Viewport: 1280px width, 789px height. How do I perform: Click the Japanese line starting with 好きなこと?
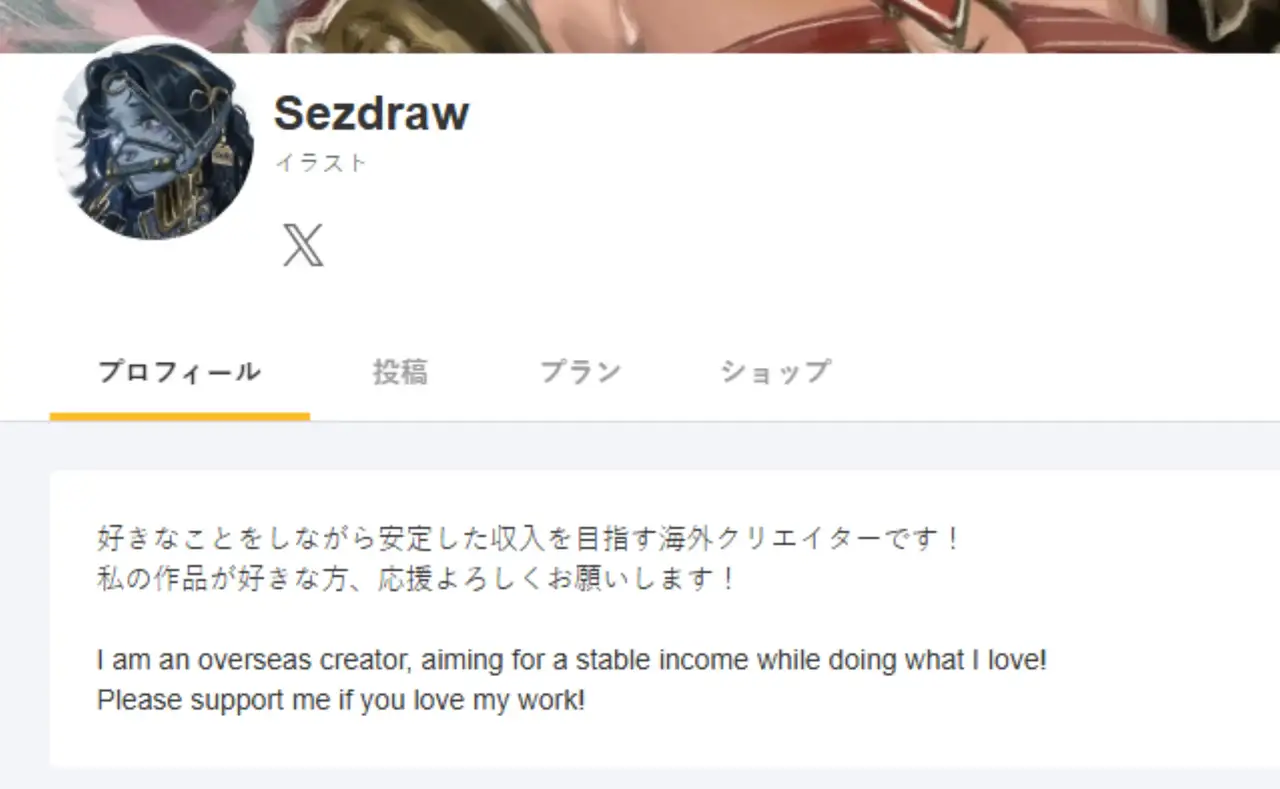click(528, 539)
